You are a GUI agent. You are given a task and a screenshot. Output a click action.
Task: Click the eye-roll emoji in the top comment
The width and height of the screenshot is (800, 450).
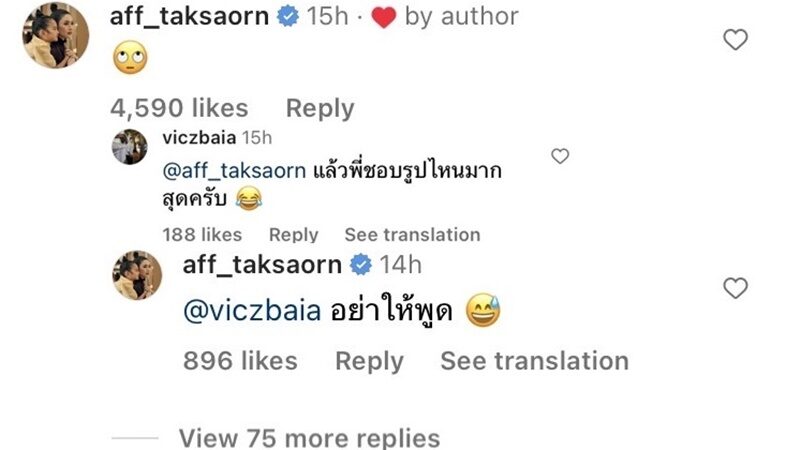pos(130,57)
